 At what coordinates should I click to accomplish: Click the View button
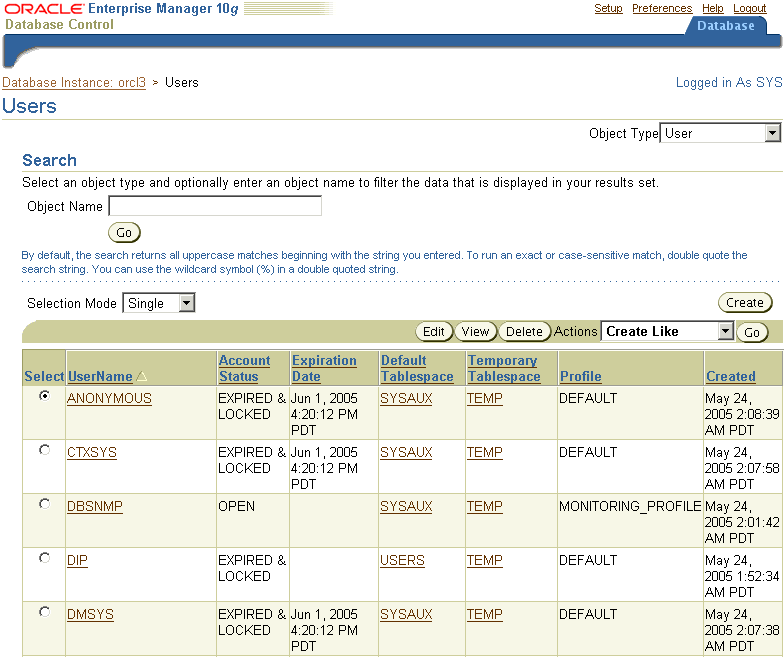click(475, 332)
